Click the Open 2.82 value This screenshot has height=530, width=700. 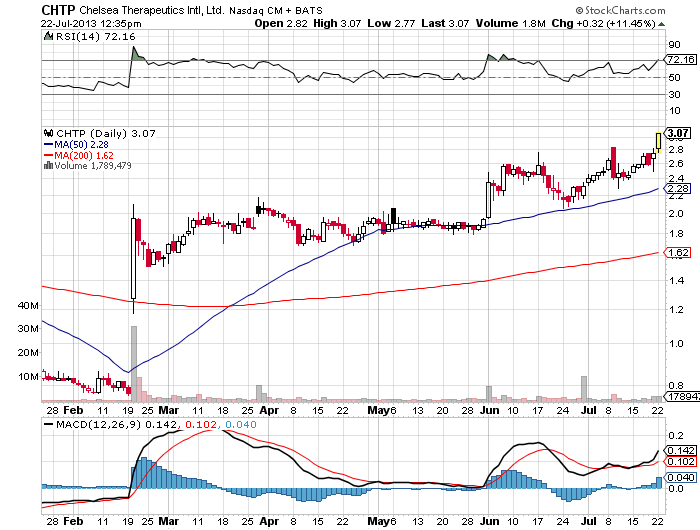[x=281, y=23]
